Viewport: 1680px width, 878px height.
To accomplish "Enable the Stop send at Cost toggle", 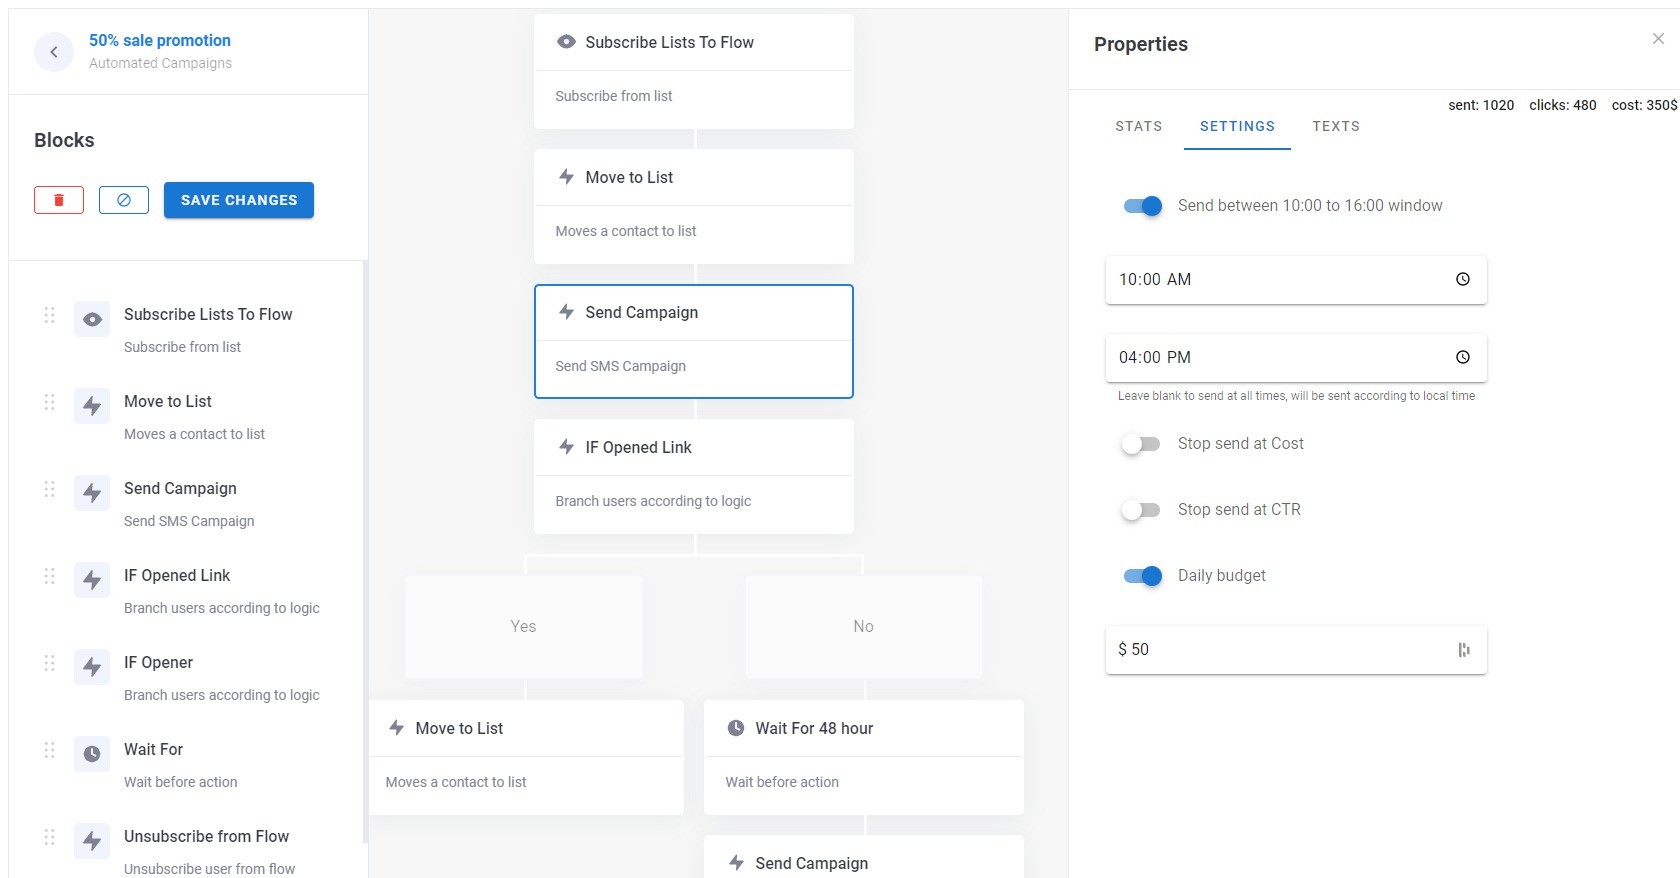I will [1140, 444].
